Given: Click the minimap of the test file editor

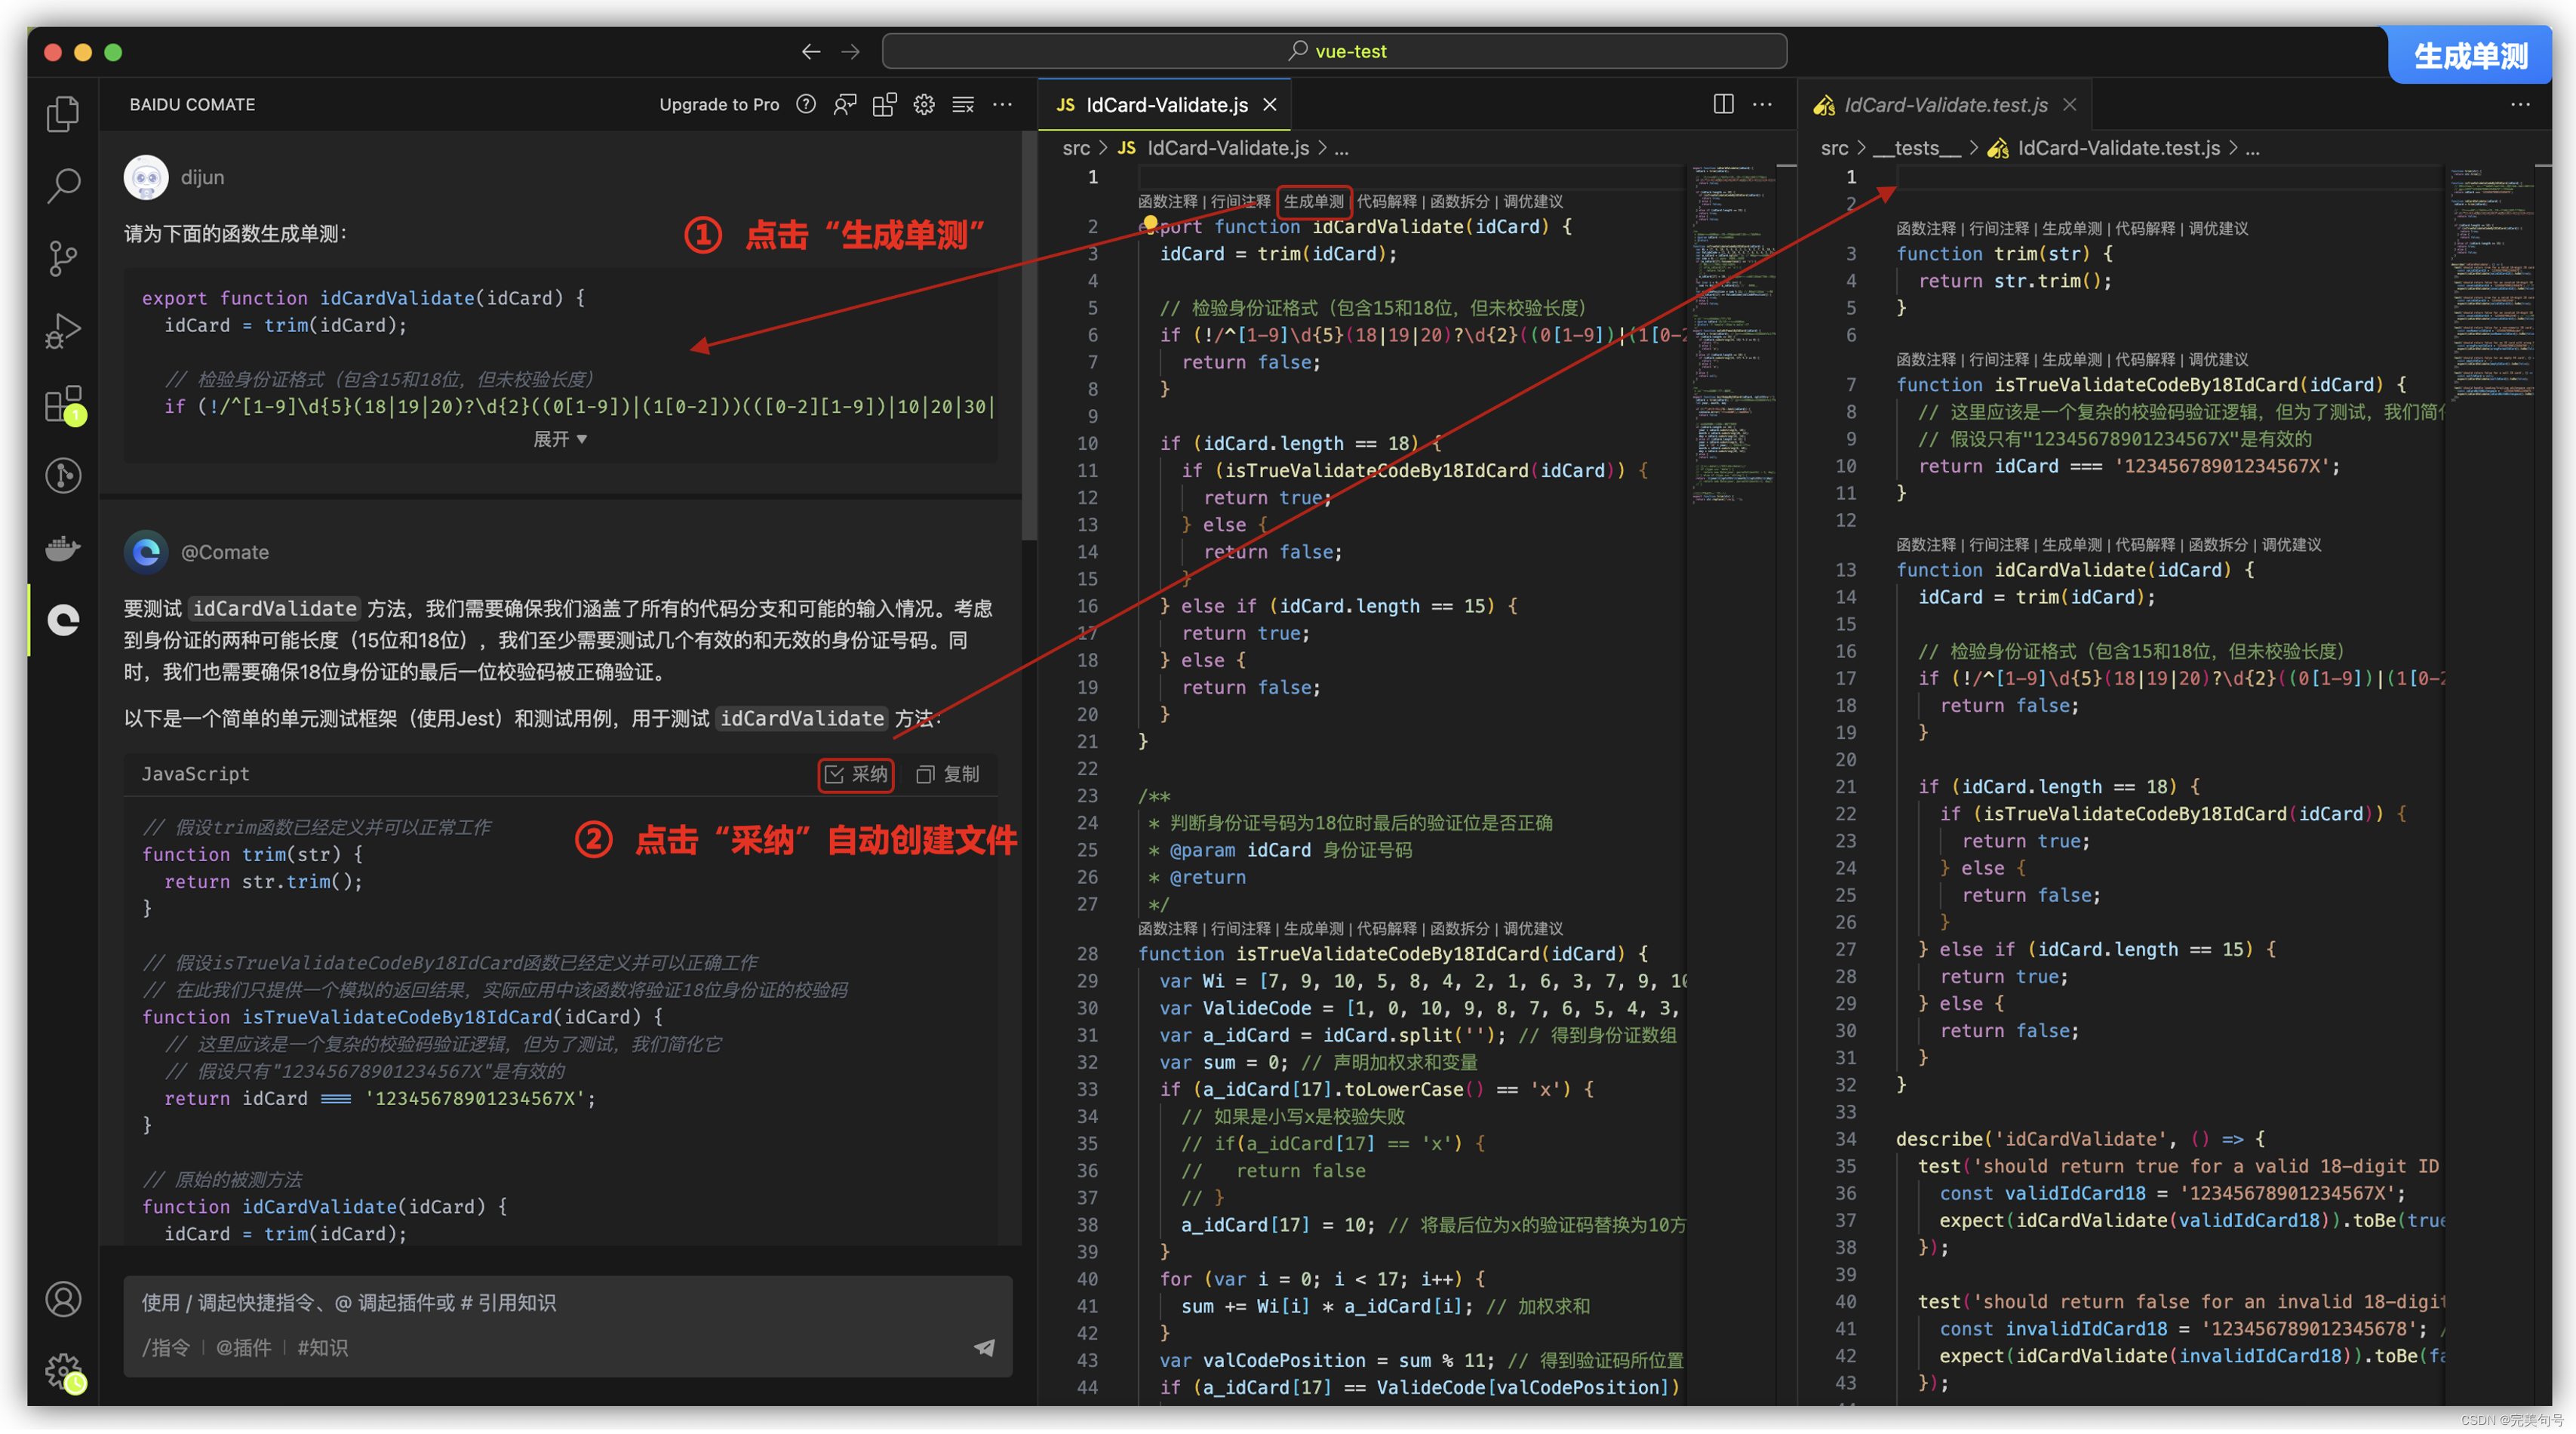Looking at the screenshot, I should pos(2492,285).
